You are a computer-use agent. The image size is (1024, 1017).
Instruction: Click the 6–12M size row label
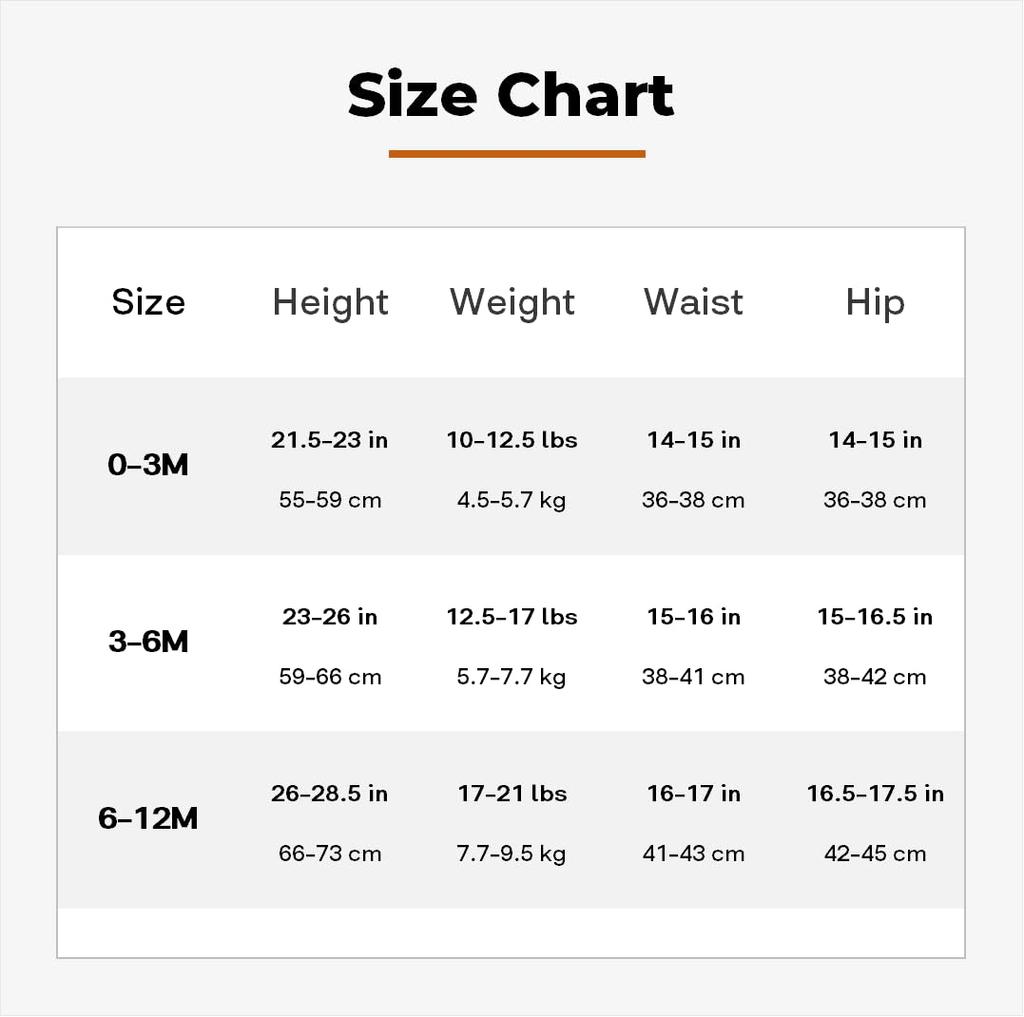[x=148, y=819]
